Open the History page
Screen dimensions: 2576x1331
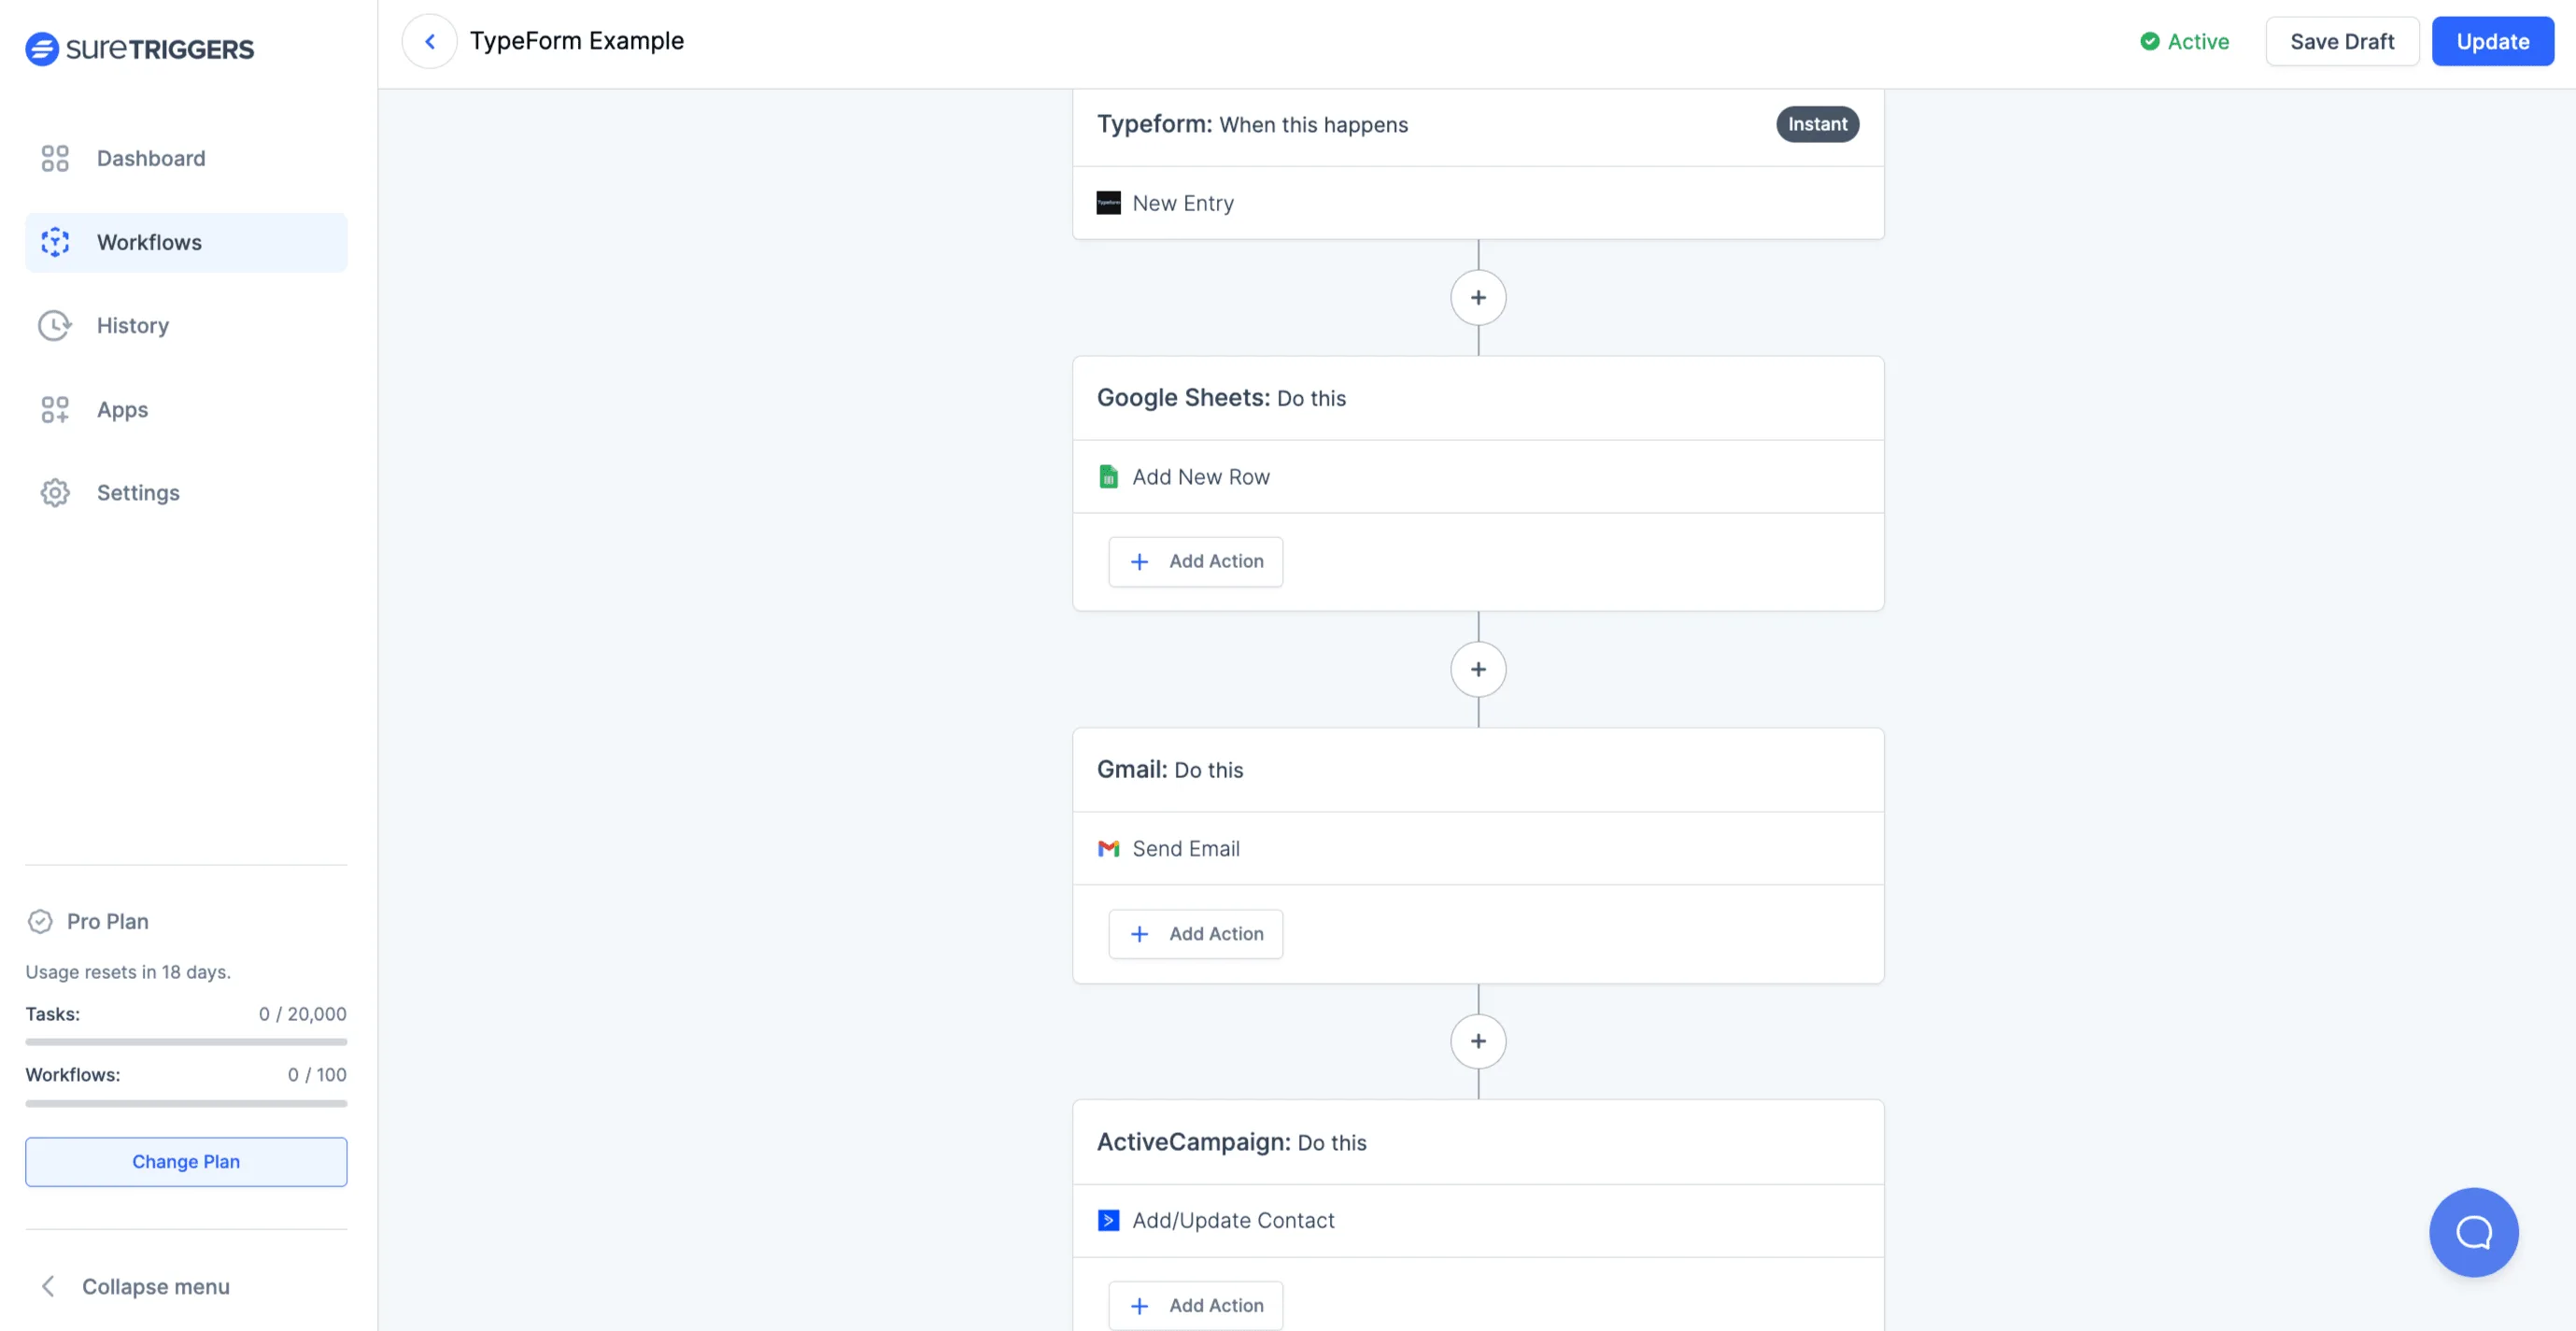186,325
